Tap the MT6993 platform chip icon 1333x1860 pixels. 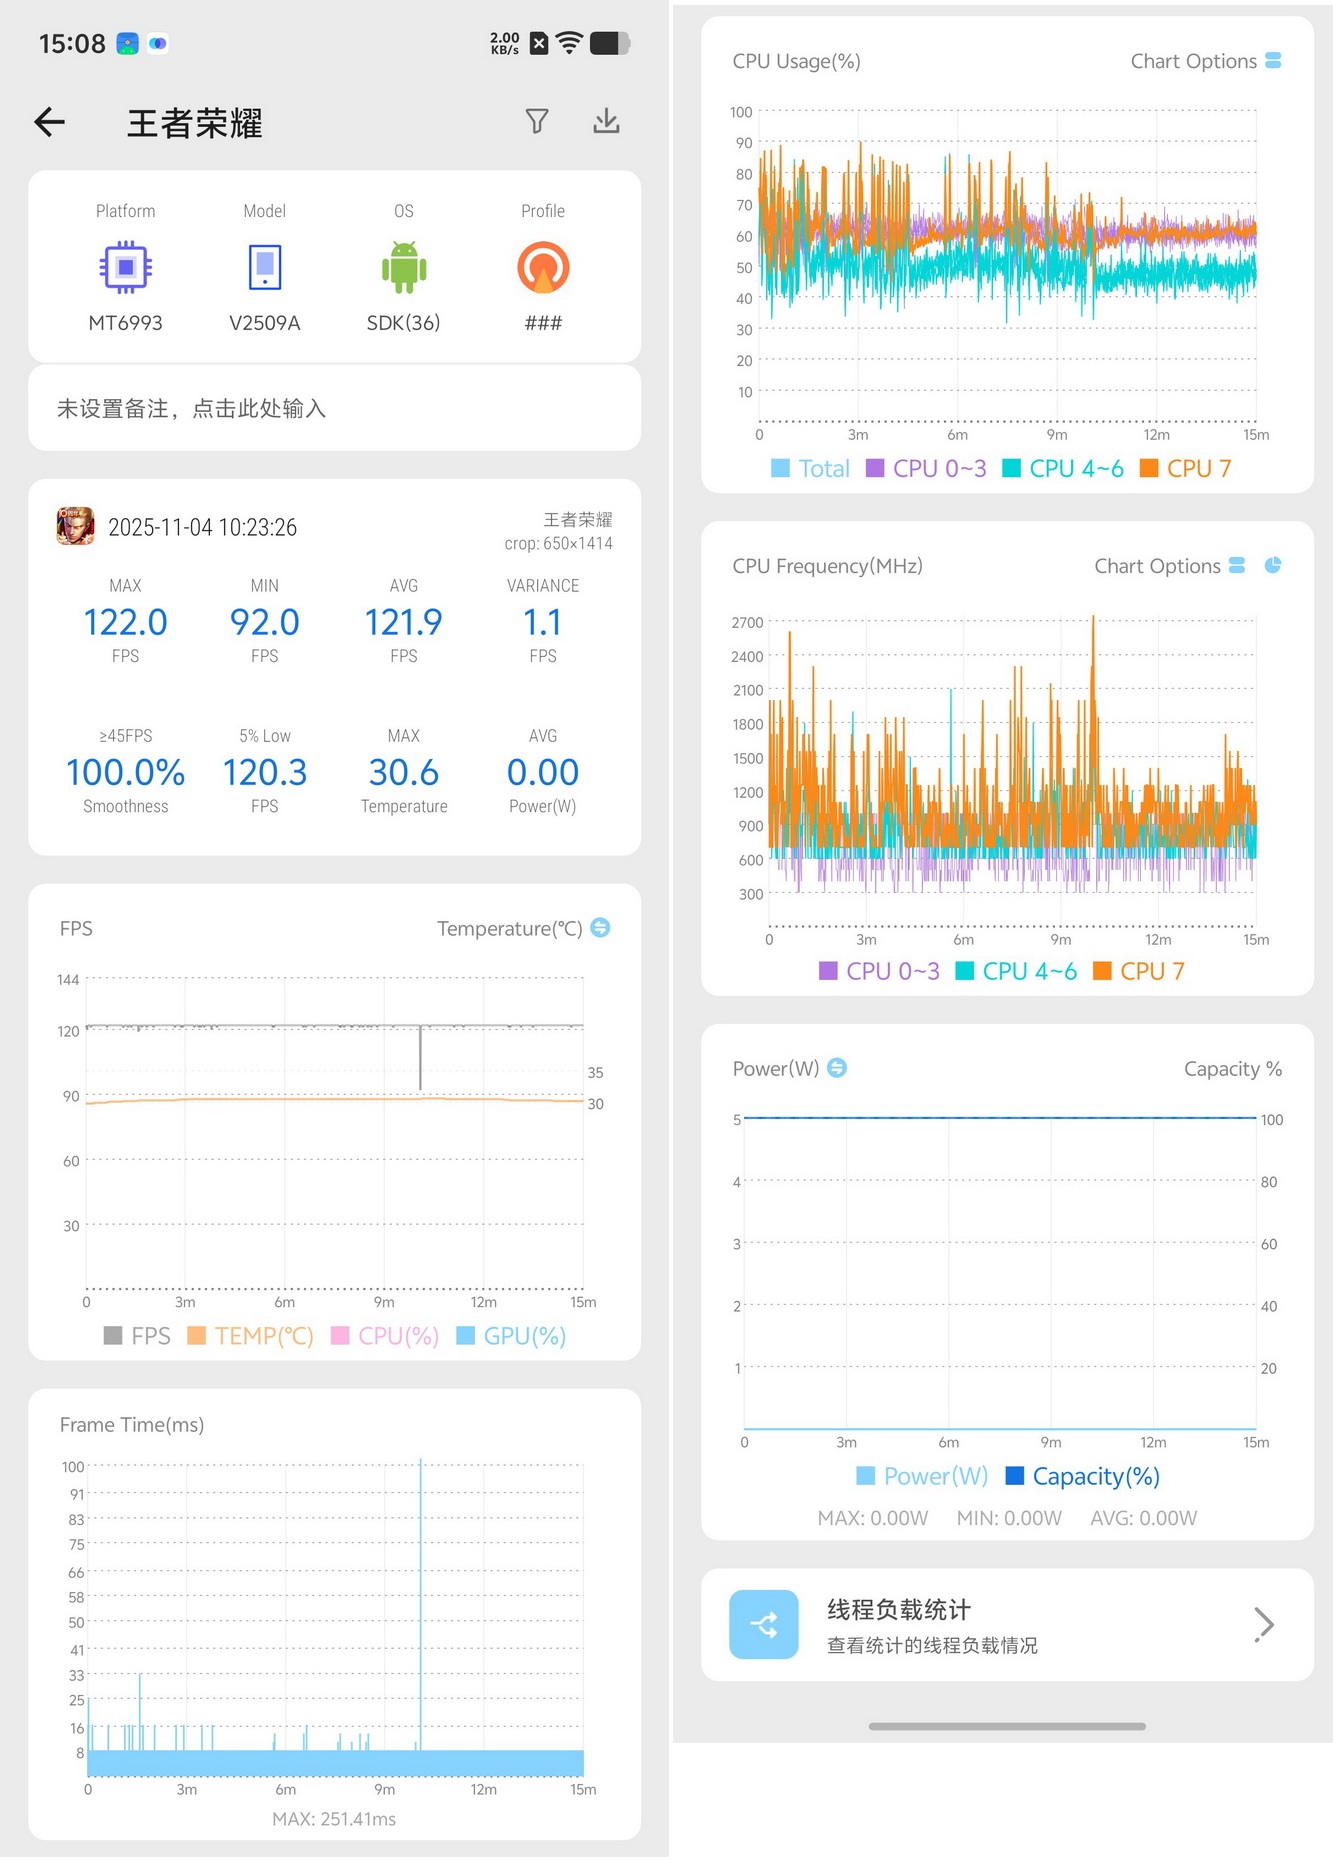pyautogui.click(x=125, y=267)
